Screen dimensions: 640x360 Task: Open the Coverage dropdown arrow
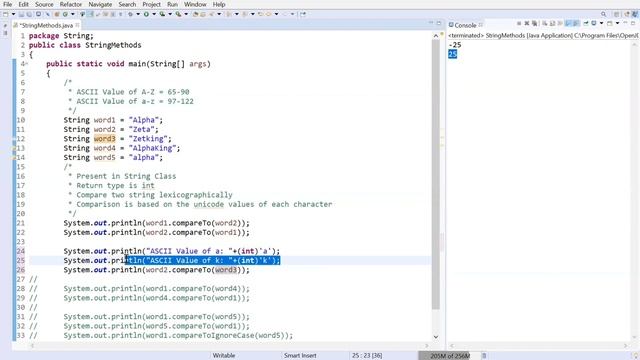pyautogui.click(x=170, y=14)
